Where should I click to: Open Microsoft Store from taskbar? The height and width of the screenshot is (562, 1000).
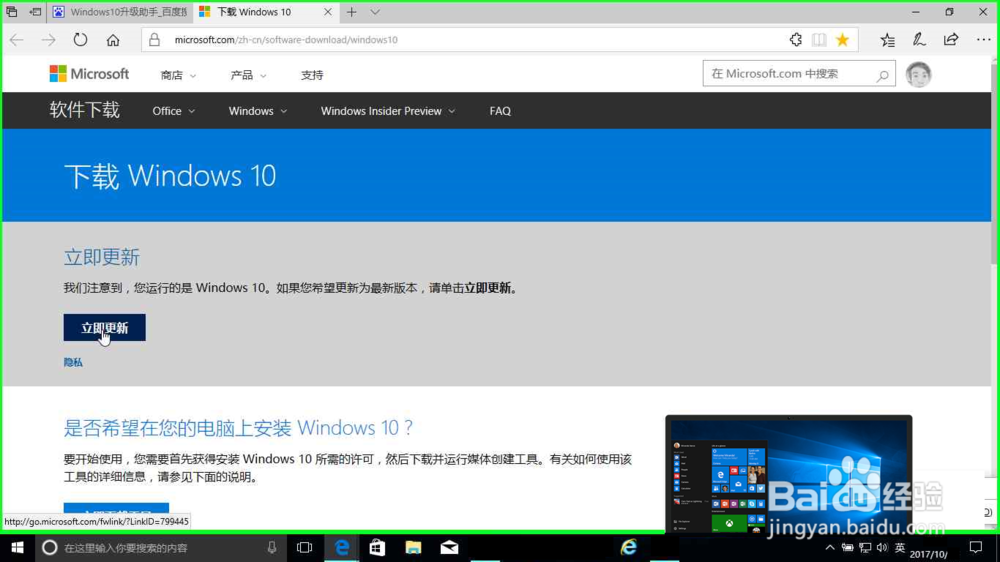click(x=377, y=547)
